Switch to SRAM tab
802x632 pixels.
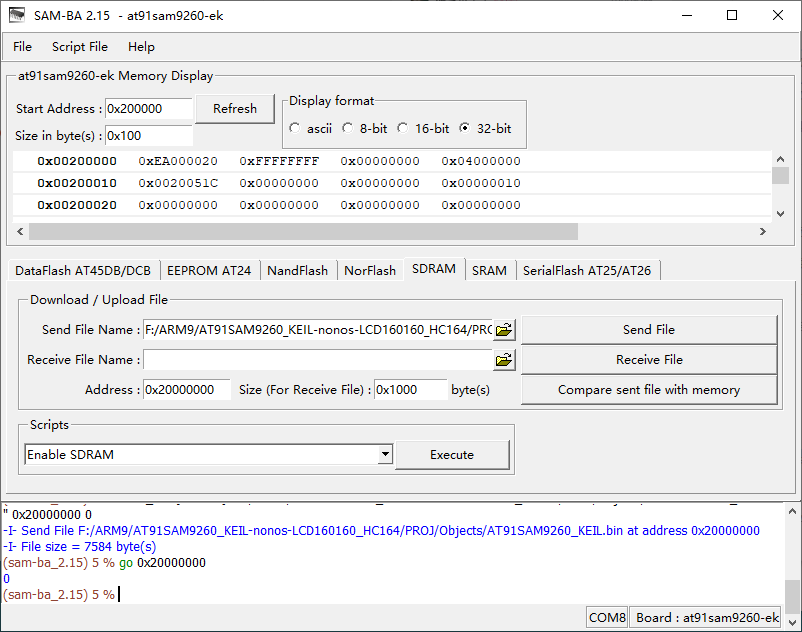pyautogui.click(x=489, y=270)
